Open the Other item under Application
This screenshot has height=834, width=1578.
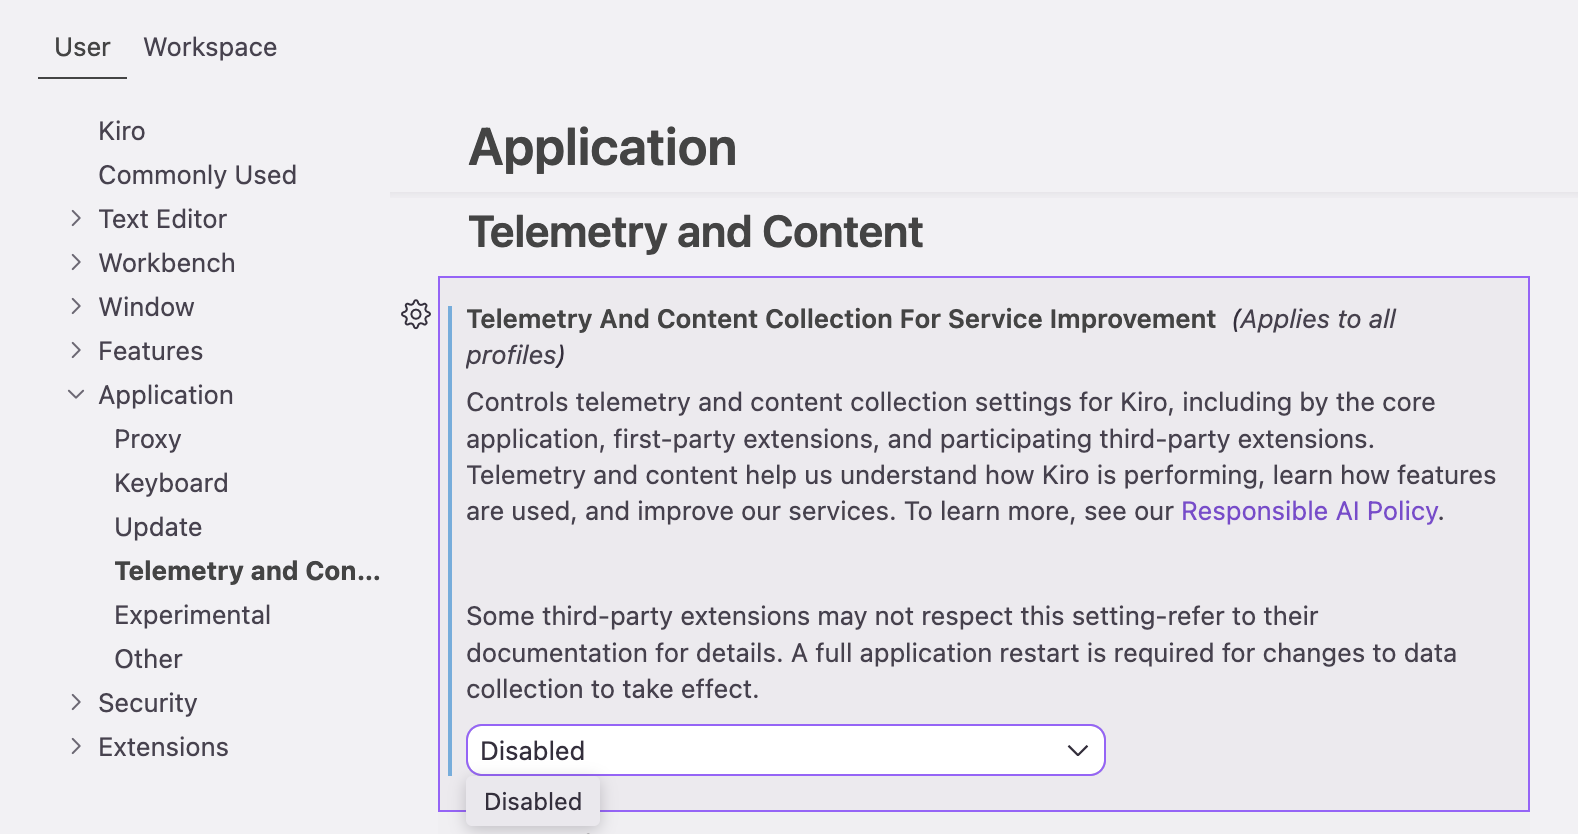point(148,659)
